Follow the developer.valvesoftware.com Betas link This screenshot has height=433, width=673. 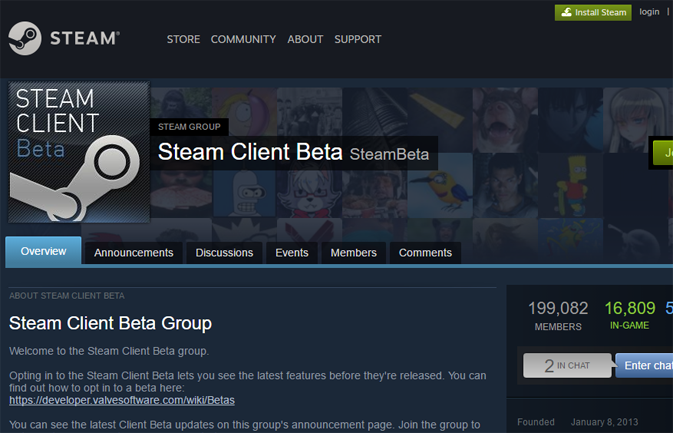[122, 400]
